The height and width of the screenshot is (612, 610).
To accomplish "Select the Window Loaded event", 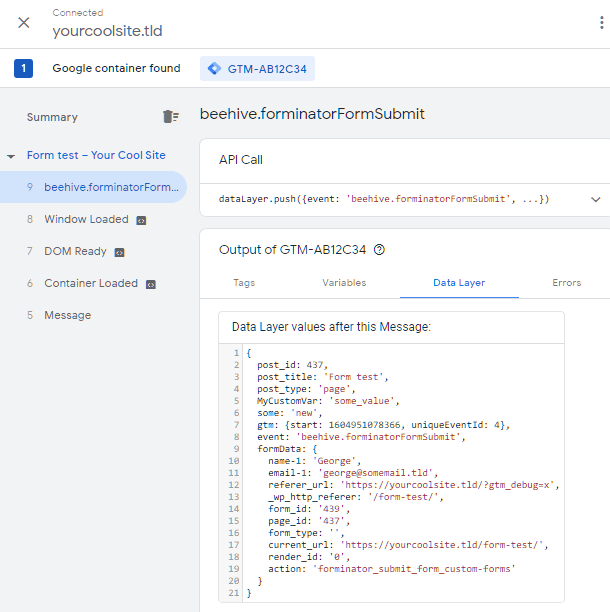I will tap(86, 219).
